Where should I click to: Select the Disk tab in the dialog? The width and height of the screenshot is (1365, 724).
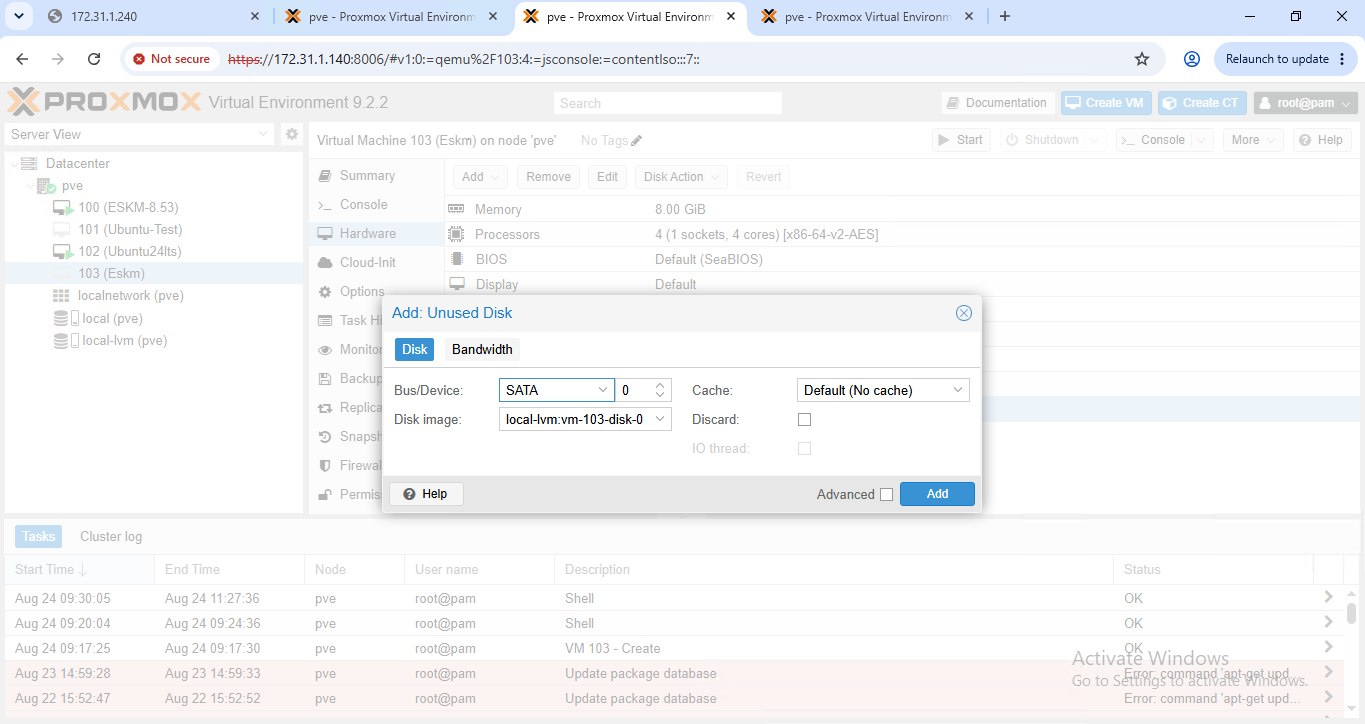415,349
